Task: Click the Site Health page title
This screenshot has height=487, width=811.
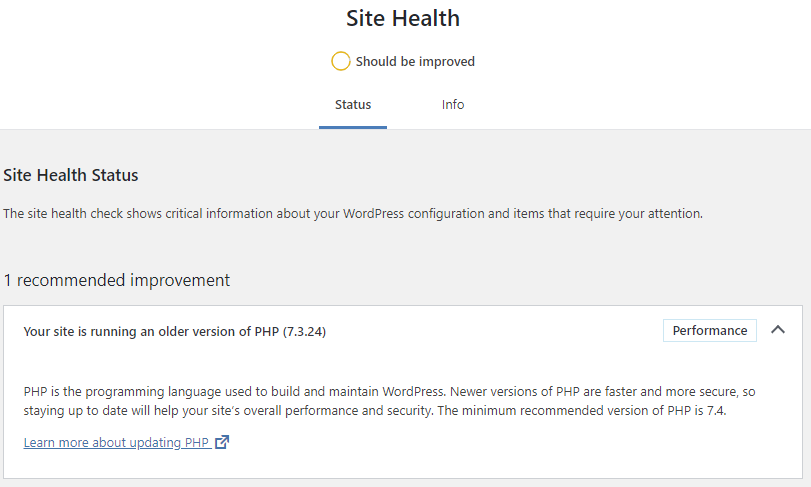Action: (x=403, y=19)
